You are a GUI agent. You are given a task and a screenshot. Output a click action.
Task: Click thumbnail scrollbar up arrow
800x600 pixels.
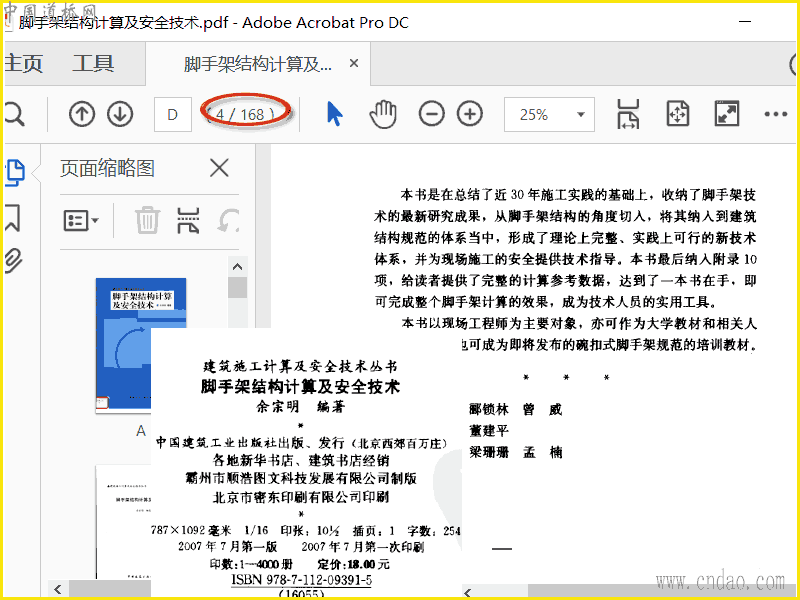pos(237,266)
